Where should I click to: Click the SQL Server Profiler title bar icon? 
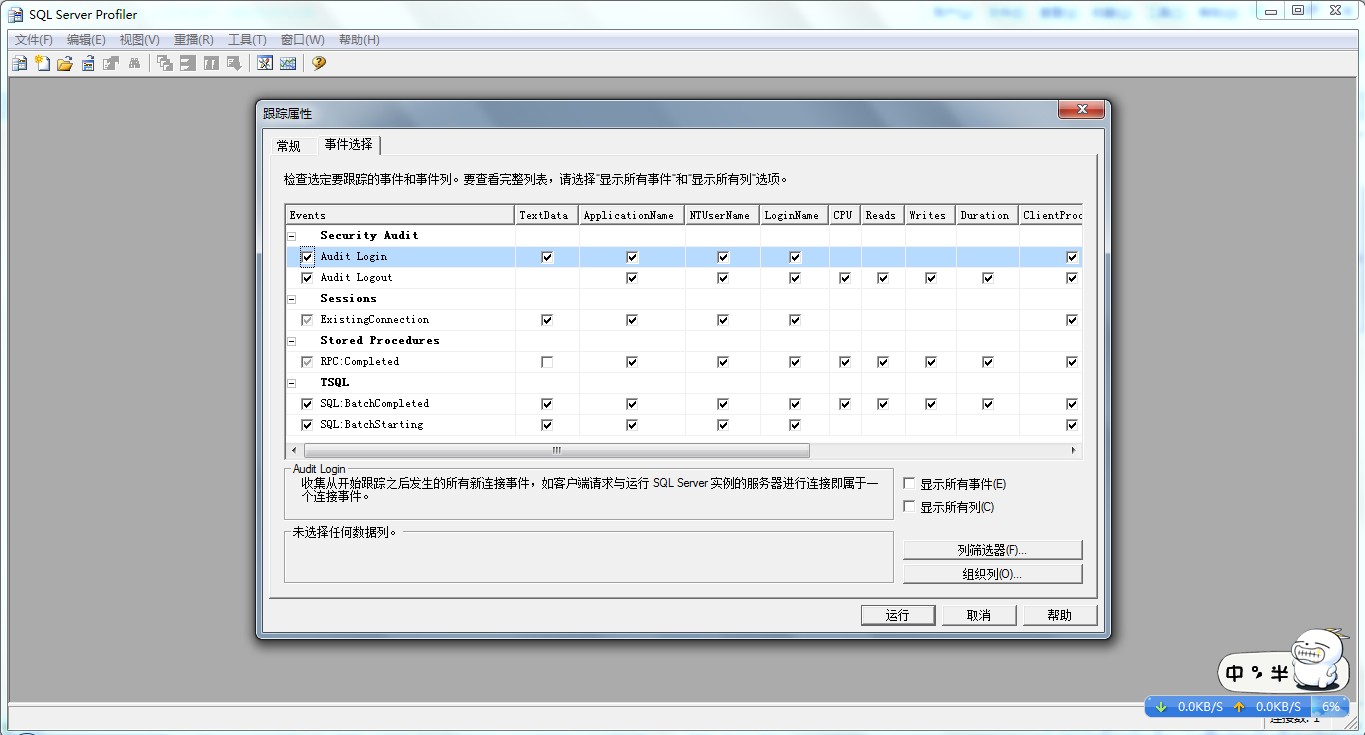[x=16, y=14]
